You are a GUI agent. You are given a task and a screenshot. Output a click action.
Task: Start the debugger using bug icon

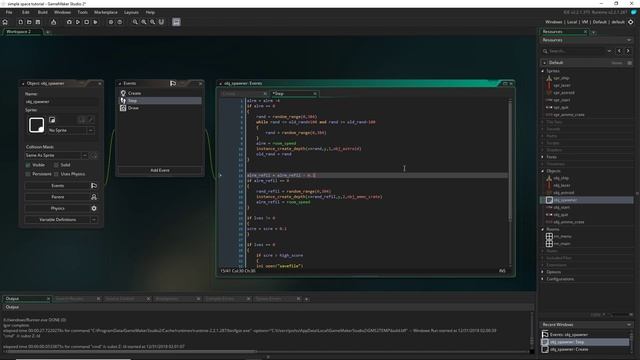(69, 22)
